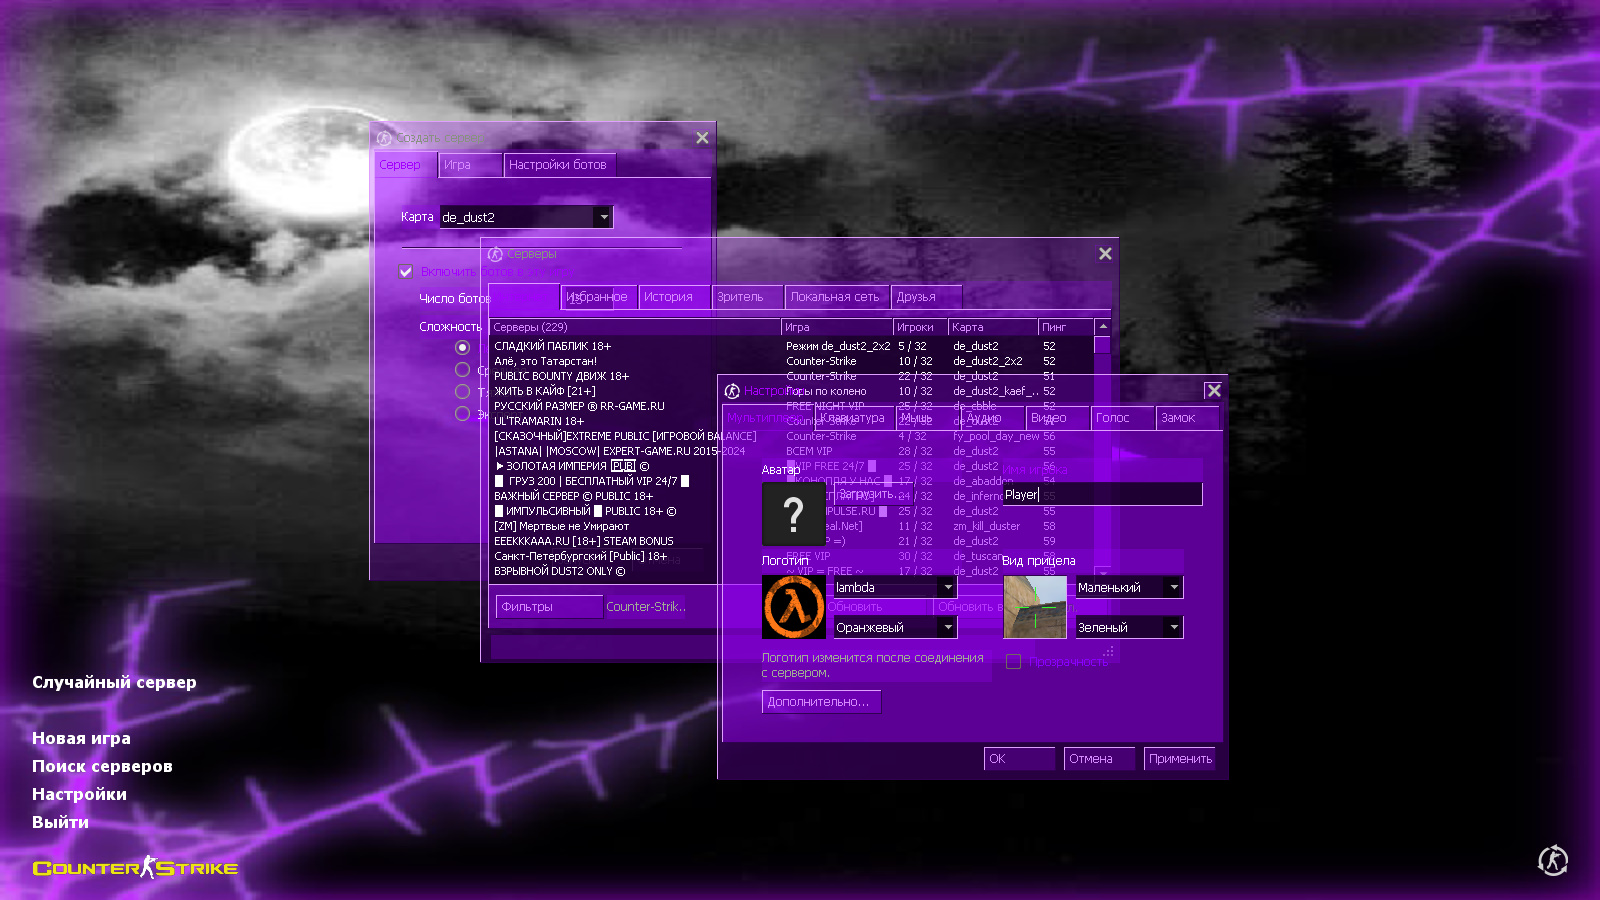Expand the lambda logo dropdown

click(947, 588)
